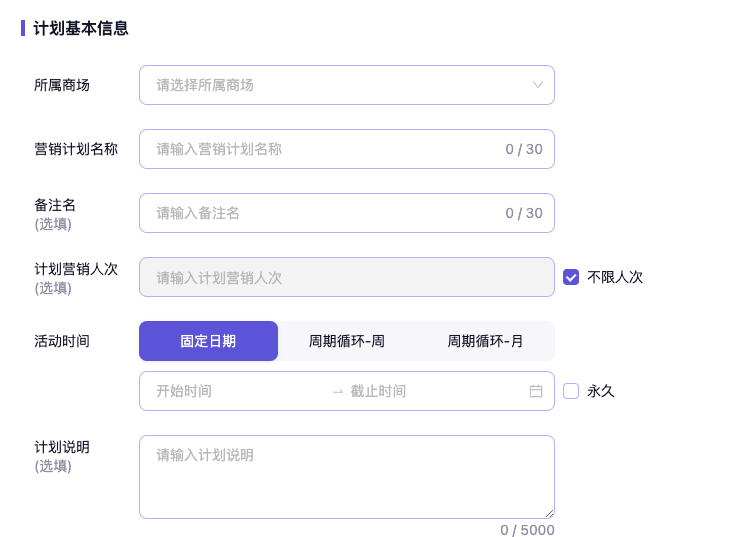Click the 计划基本信息 section heading
733x537 pixels.
point(81,28)
